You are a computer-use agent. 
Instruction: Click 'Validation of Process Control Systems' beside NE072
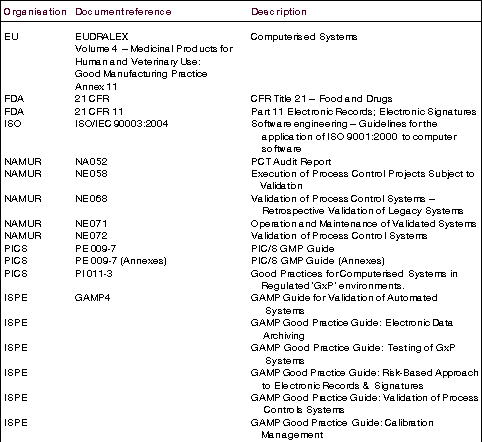coord(339,236)
